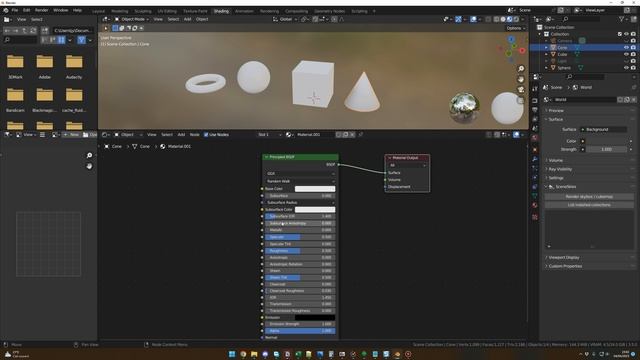Open the outliner filter funnel icon
This screenshot has width=640, height=360.
622,19
